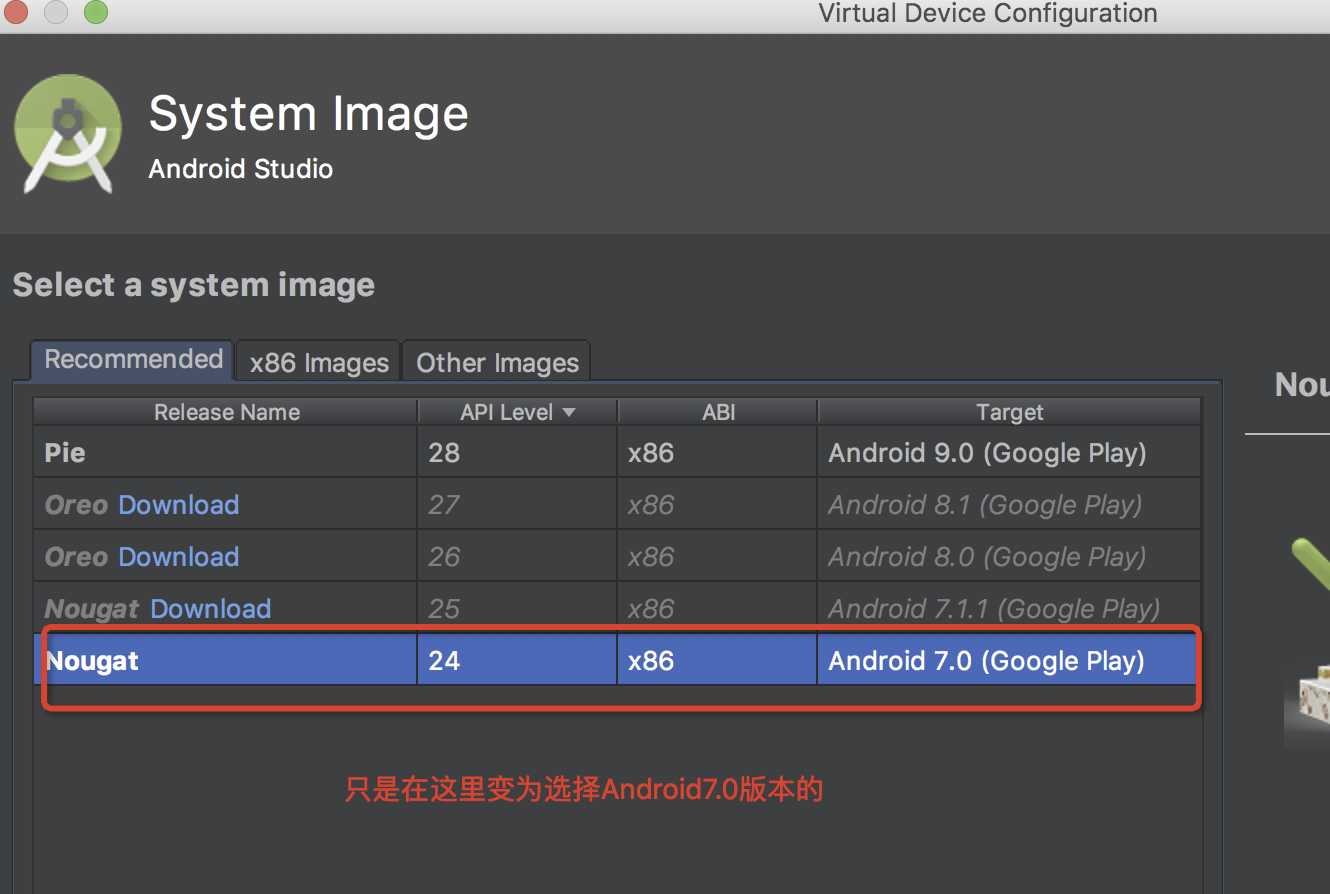The height and width of the screenshot is (894, 1330).
Task: Switch to the Recommended tab
Action: click(x=133, y=360)
